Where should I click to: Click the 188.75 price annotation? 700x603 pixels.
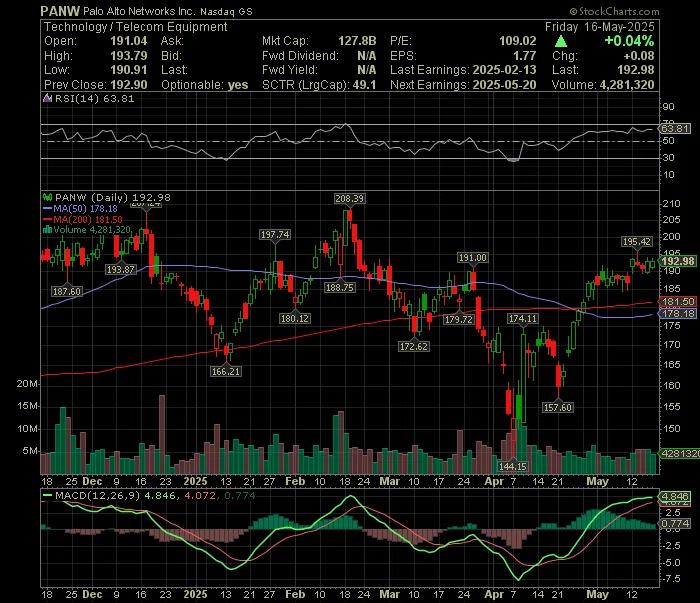(340, 287)
